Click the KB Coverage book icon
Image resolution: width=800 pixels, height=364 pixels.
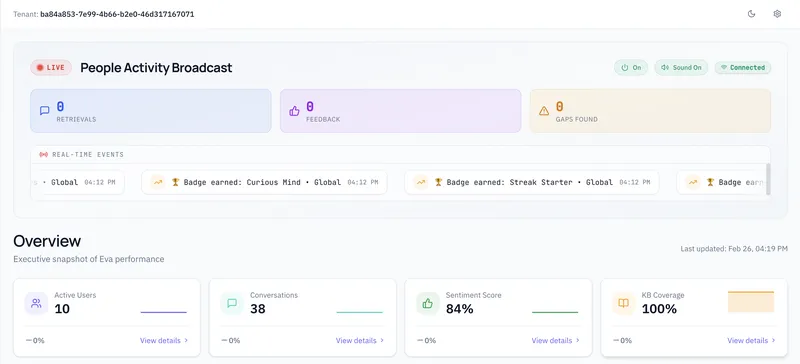[x=623, y=303]
